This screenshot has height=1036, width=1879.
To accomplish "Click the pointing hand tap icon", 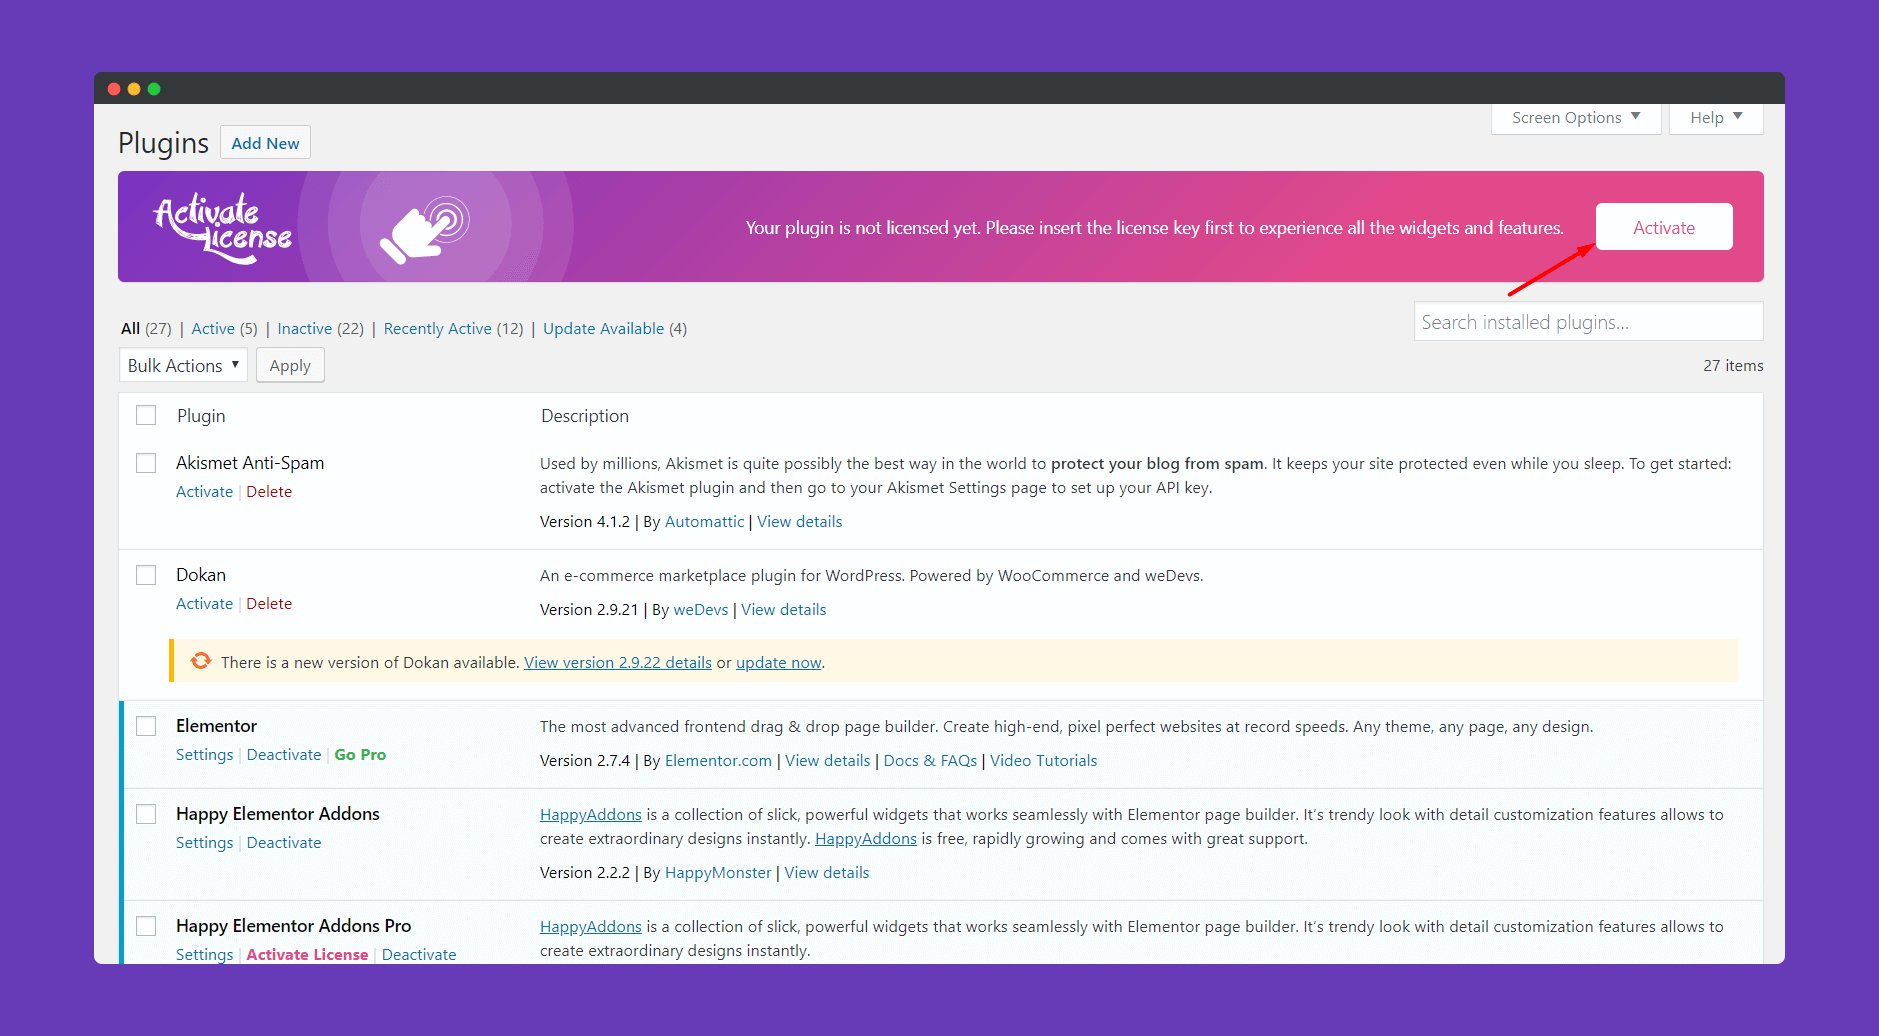I will pyautogui.click(x=425, y=230).
